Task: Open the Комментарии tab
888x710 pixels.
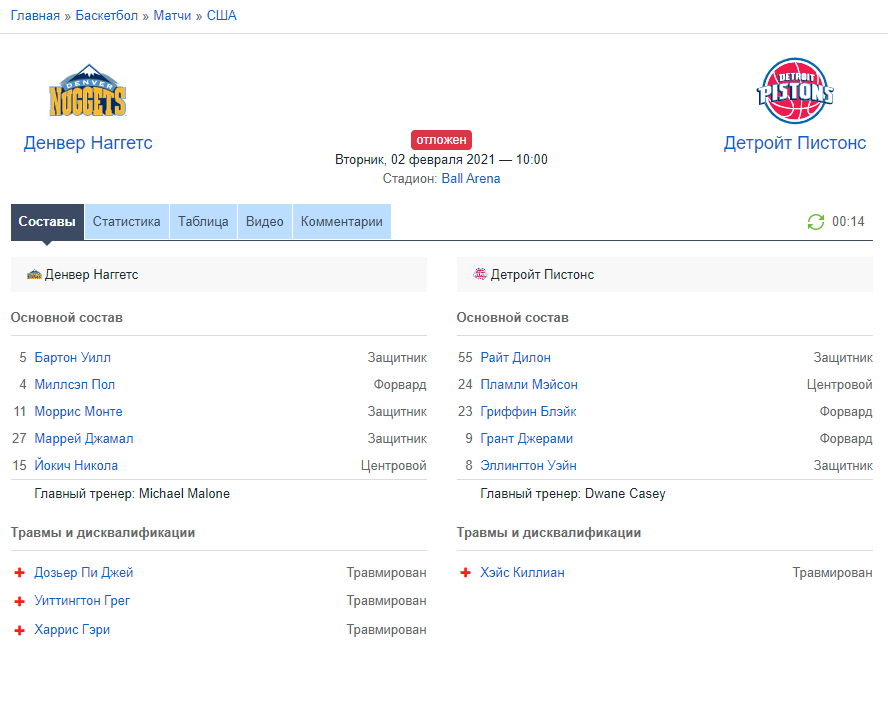Action: point(342,222)
